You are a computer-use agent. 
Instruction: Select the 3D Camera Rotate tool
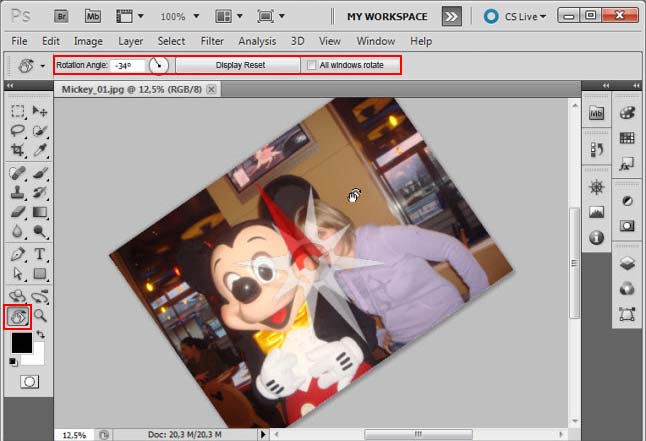tap(40, 296)
